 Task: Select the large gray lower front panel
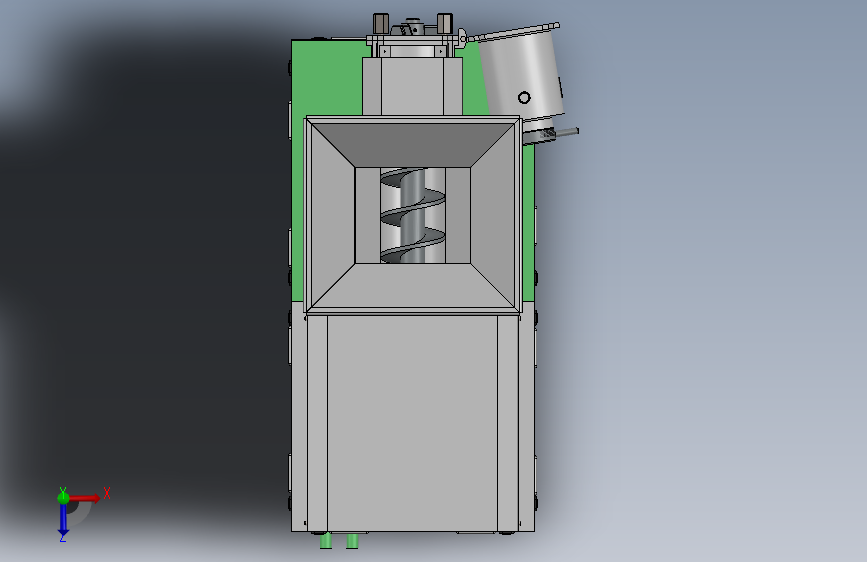(412, 423)
